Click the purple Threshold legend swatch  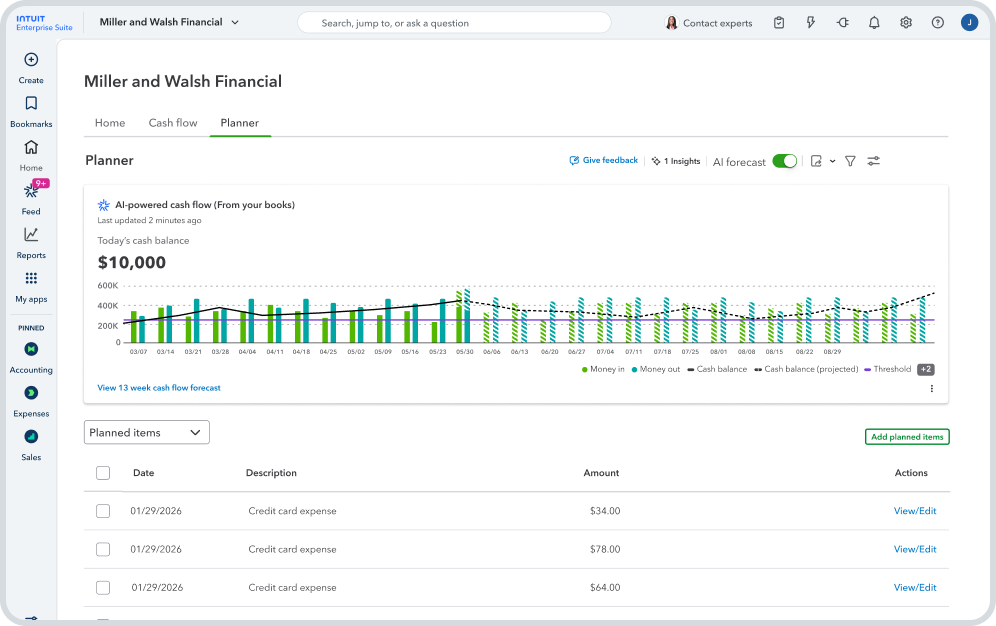coord(867,369)
